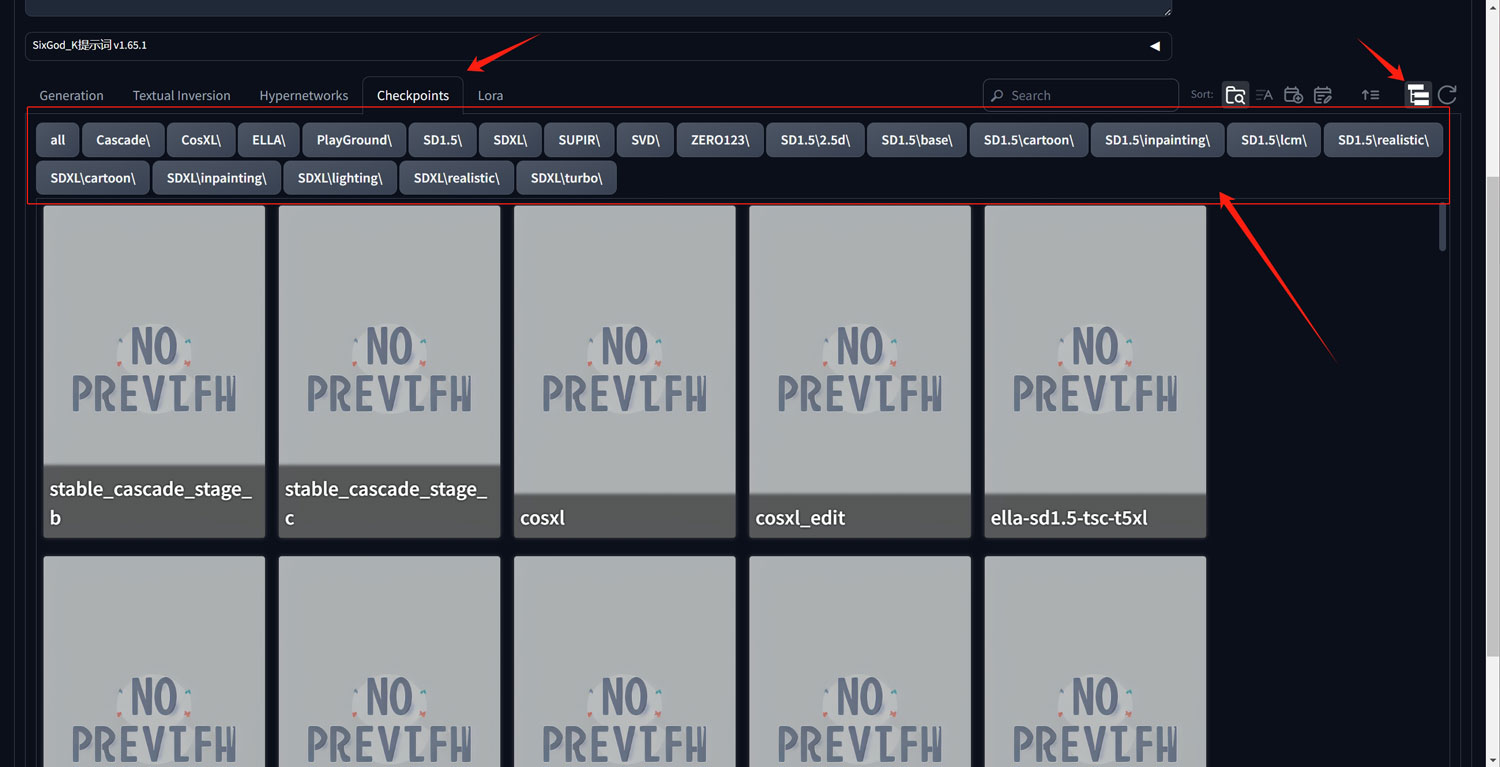Screen dimensions: 1500x767
Task: Sort checkpoints by name icon
Action: 1264,95
